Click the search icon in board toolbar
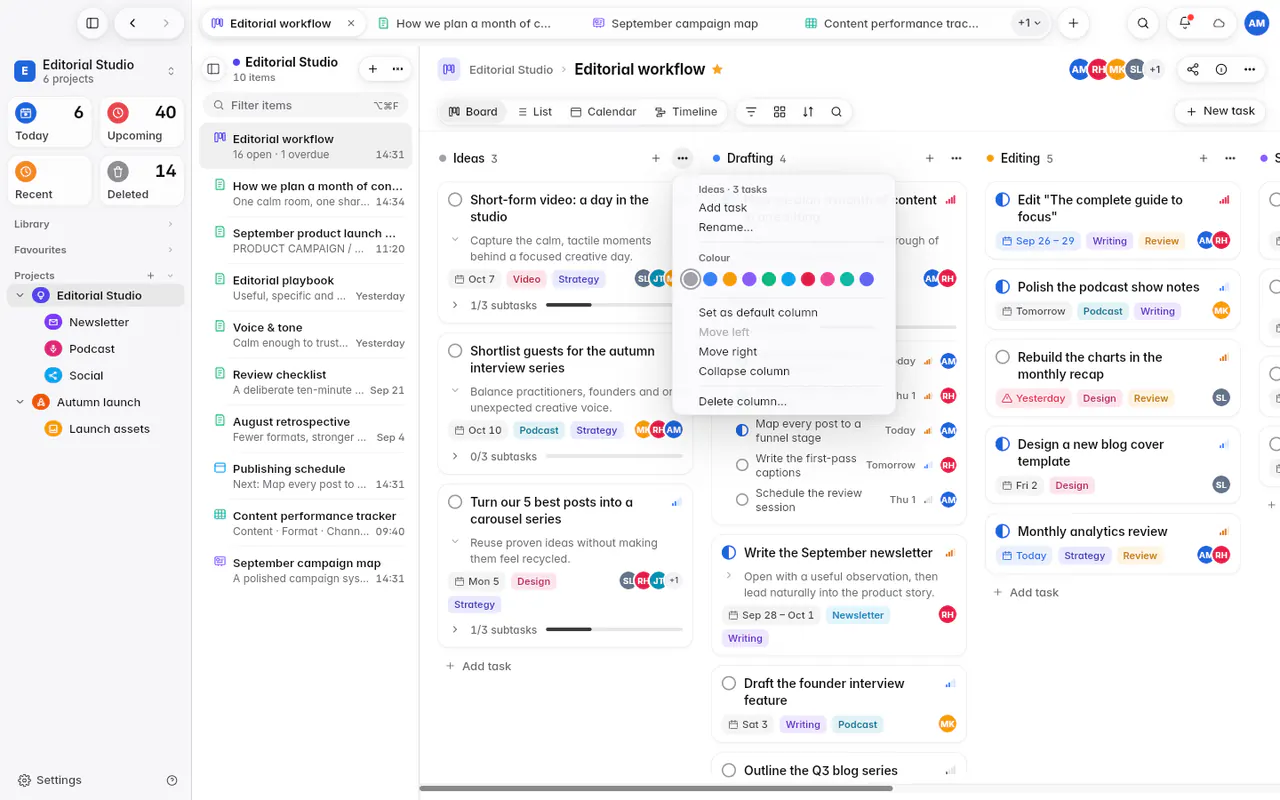 (x=836, y=112)
